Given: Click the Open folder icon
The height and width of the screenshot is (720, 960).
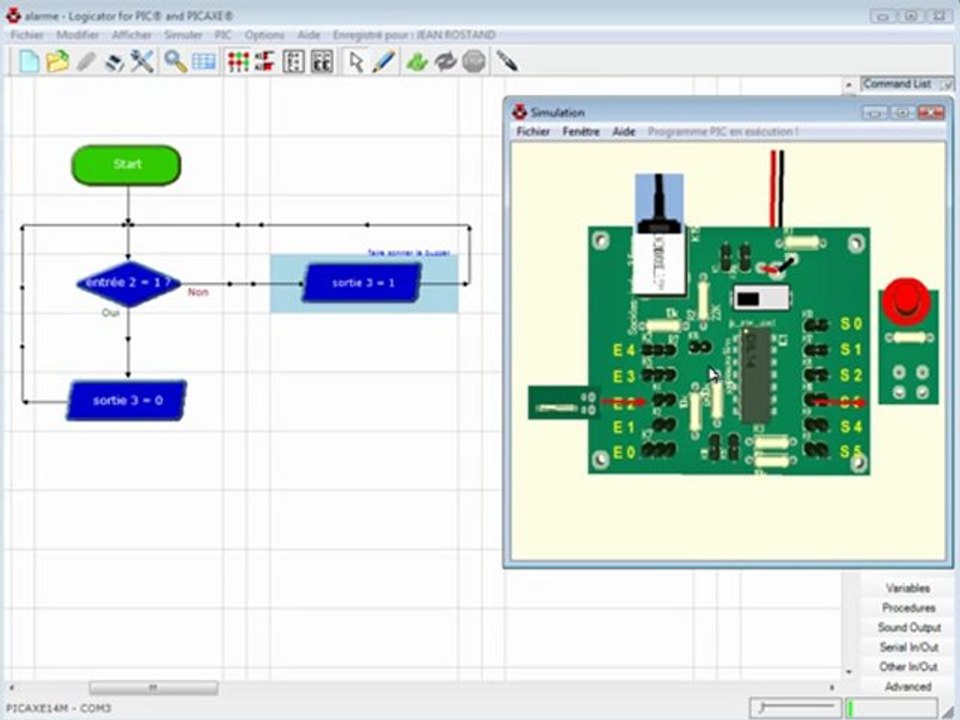Looking at the screenshot, I should 58,61.
